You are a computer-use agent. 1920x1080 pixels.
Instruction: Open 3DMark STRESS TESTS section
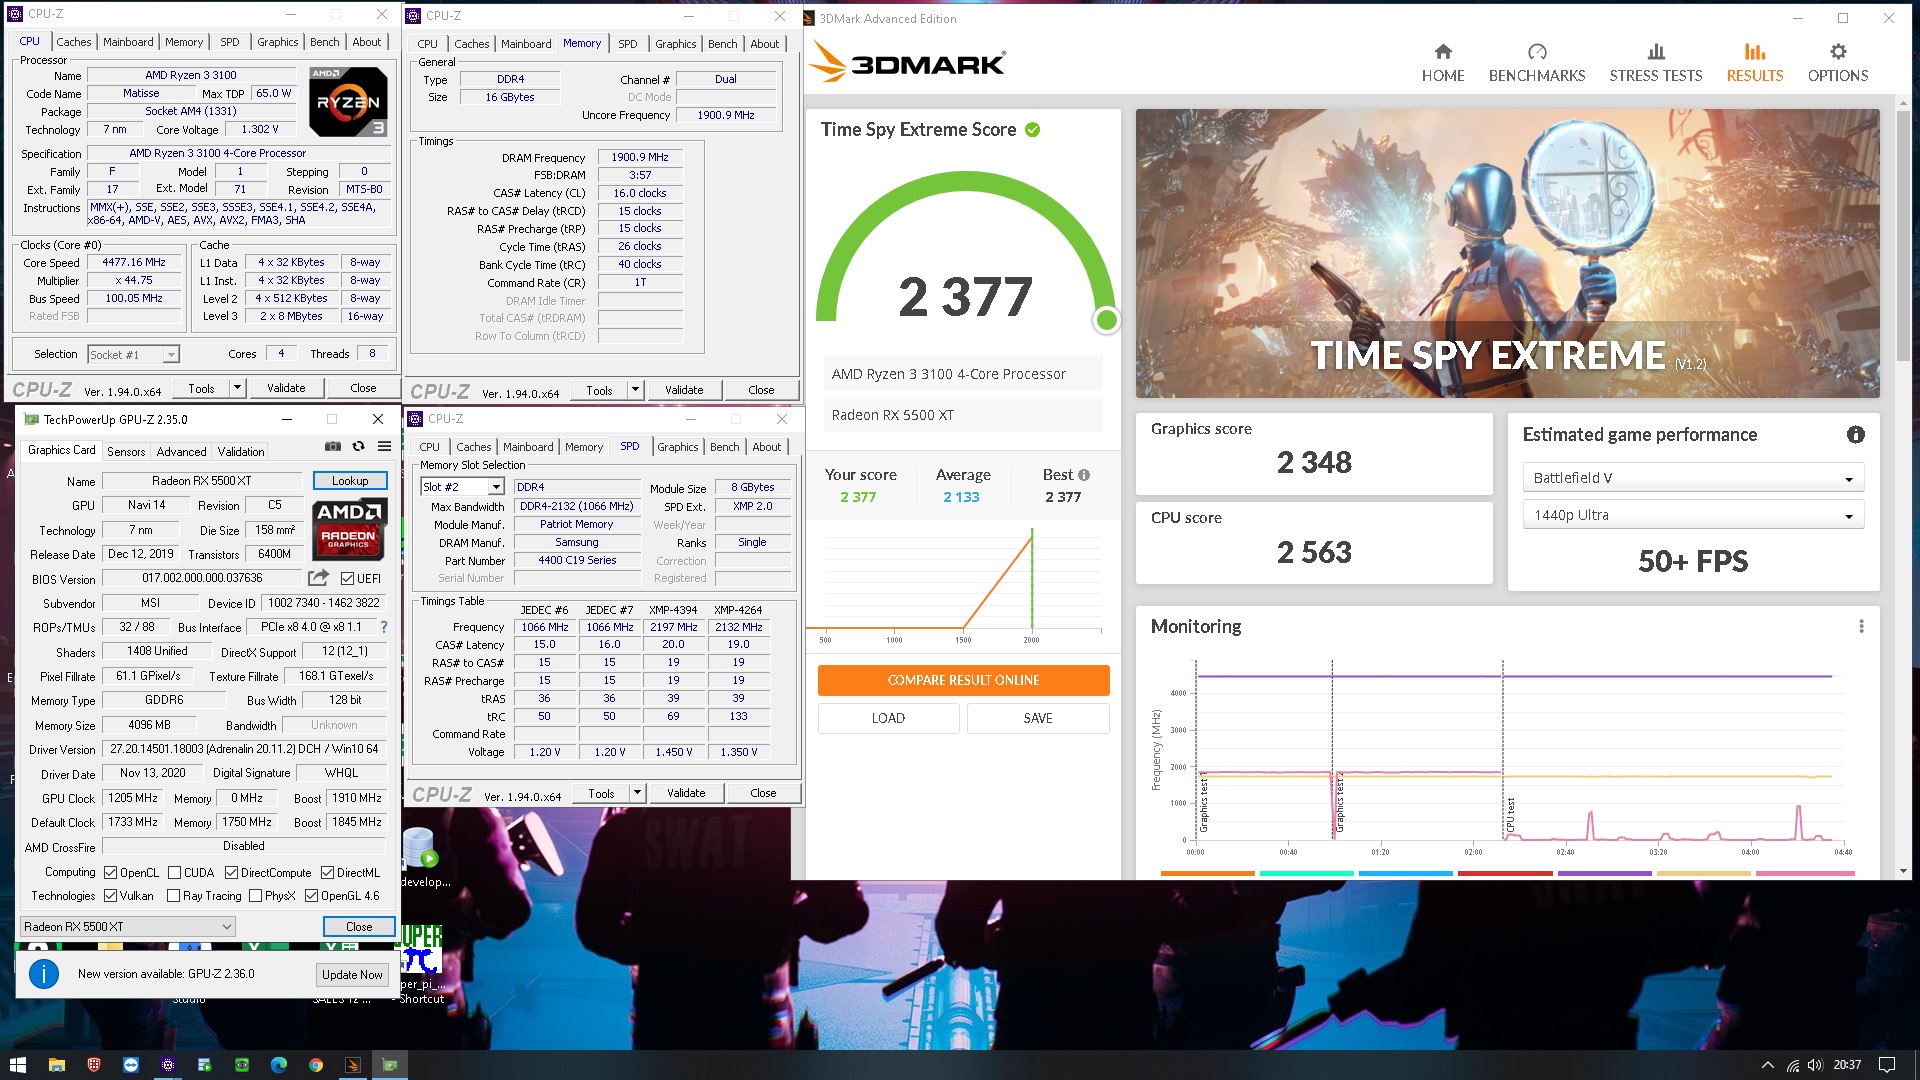pyautogui.click(x=1656, y=63)
